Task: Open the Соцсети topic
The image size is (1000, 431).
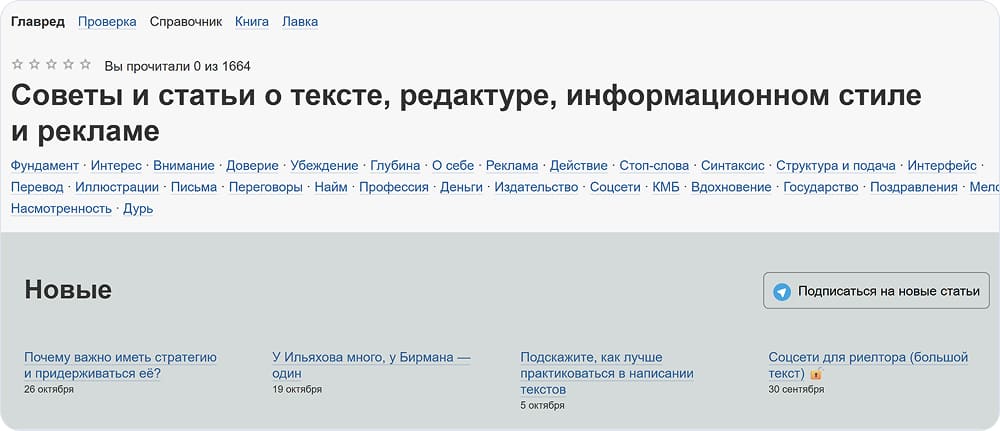Action: [615, 187]
